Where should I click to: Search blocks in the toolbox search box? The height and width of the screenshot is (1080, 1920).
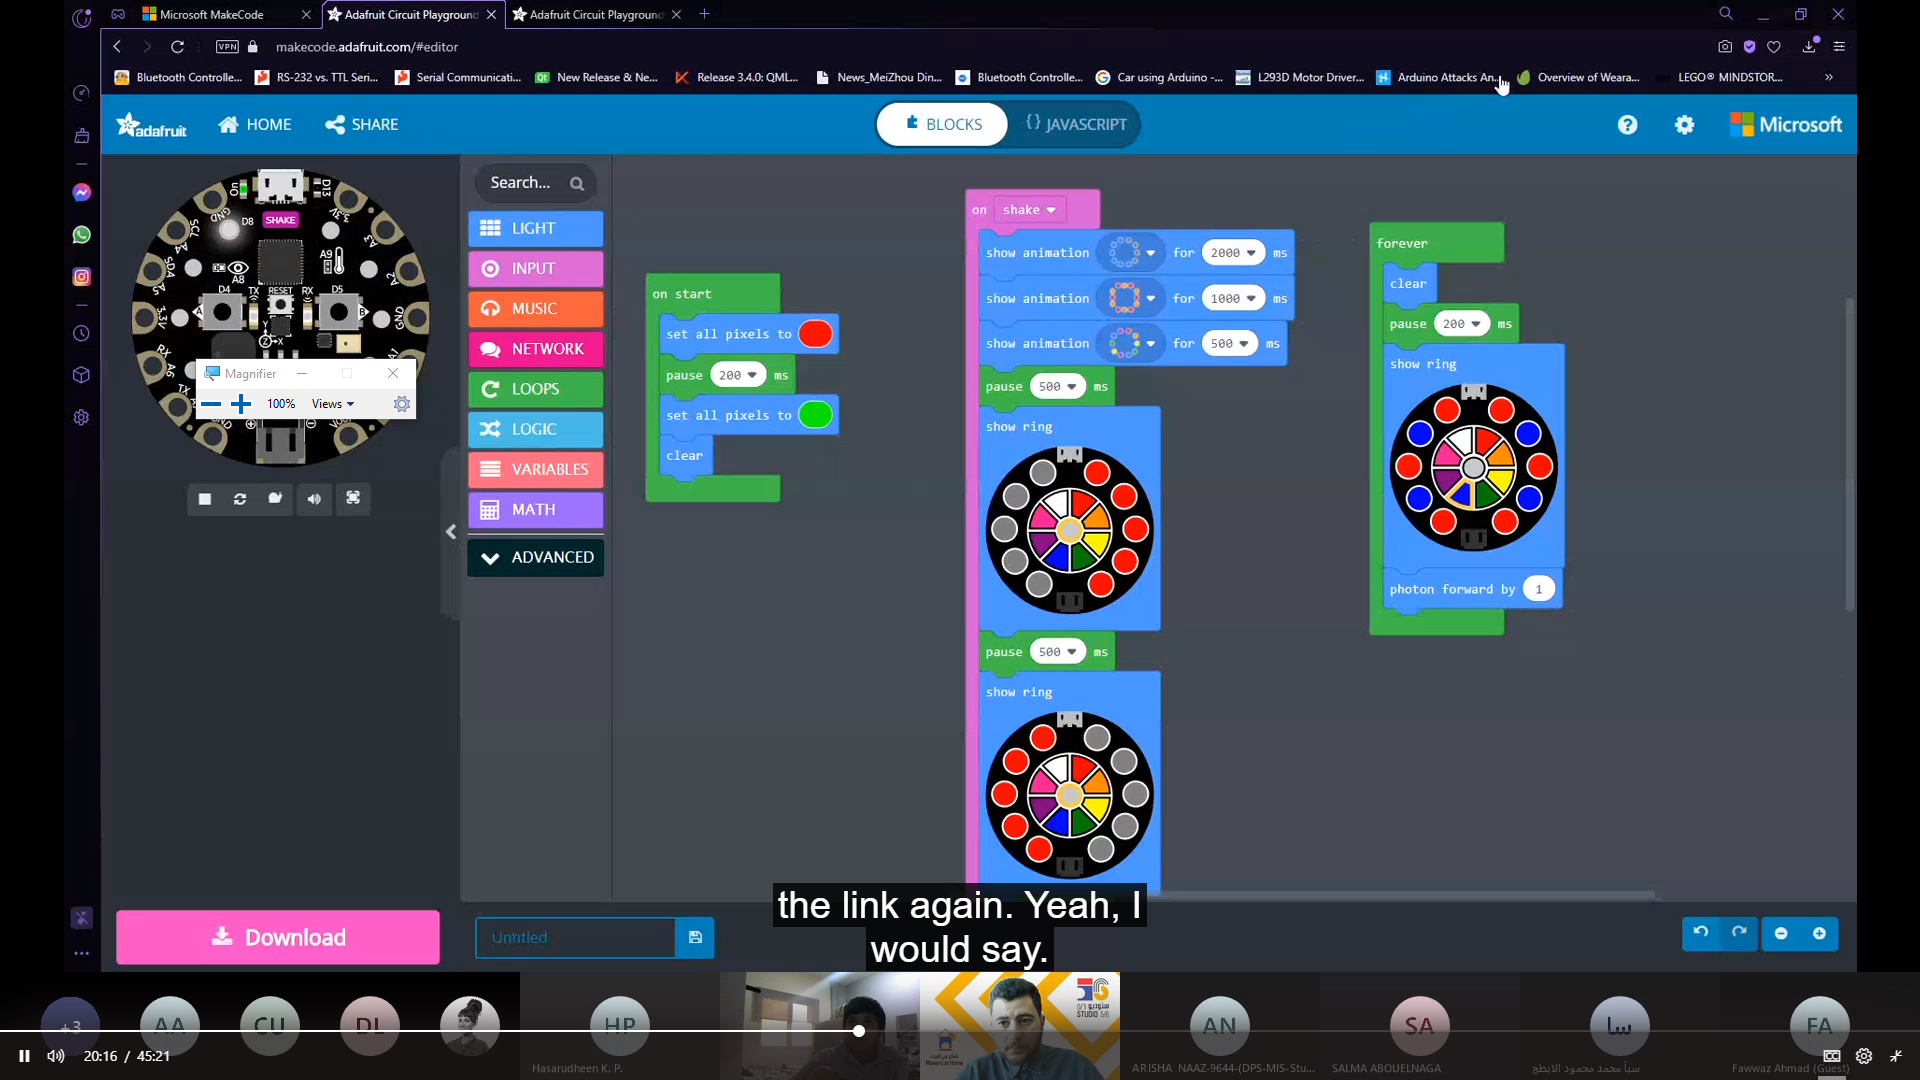click(x=536, y=183)
